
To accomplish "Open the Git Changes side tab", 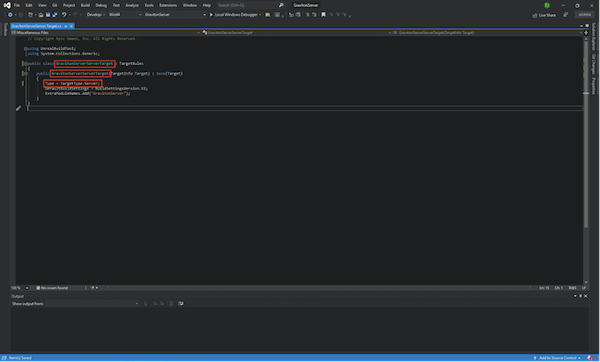I will [593, 64].
